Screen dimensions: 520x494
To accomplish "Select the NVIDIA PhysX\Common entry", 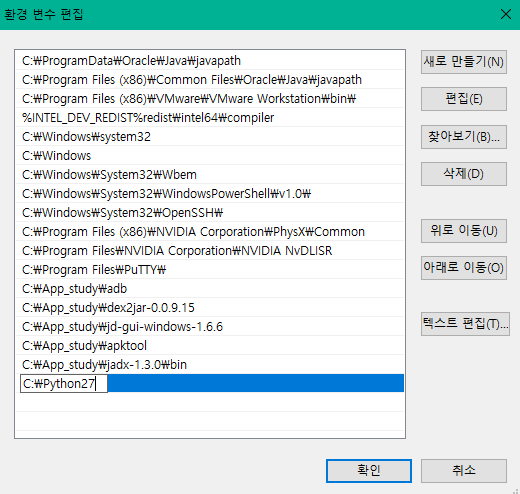I will pyautogui.click(x=210, y=232).
